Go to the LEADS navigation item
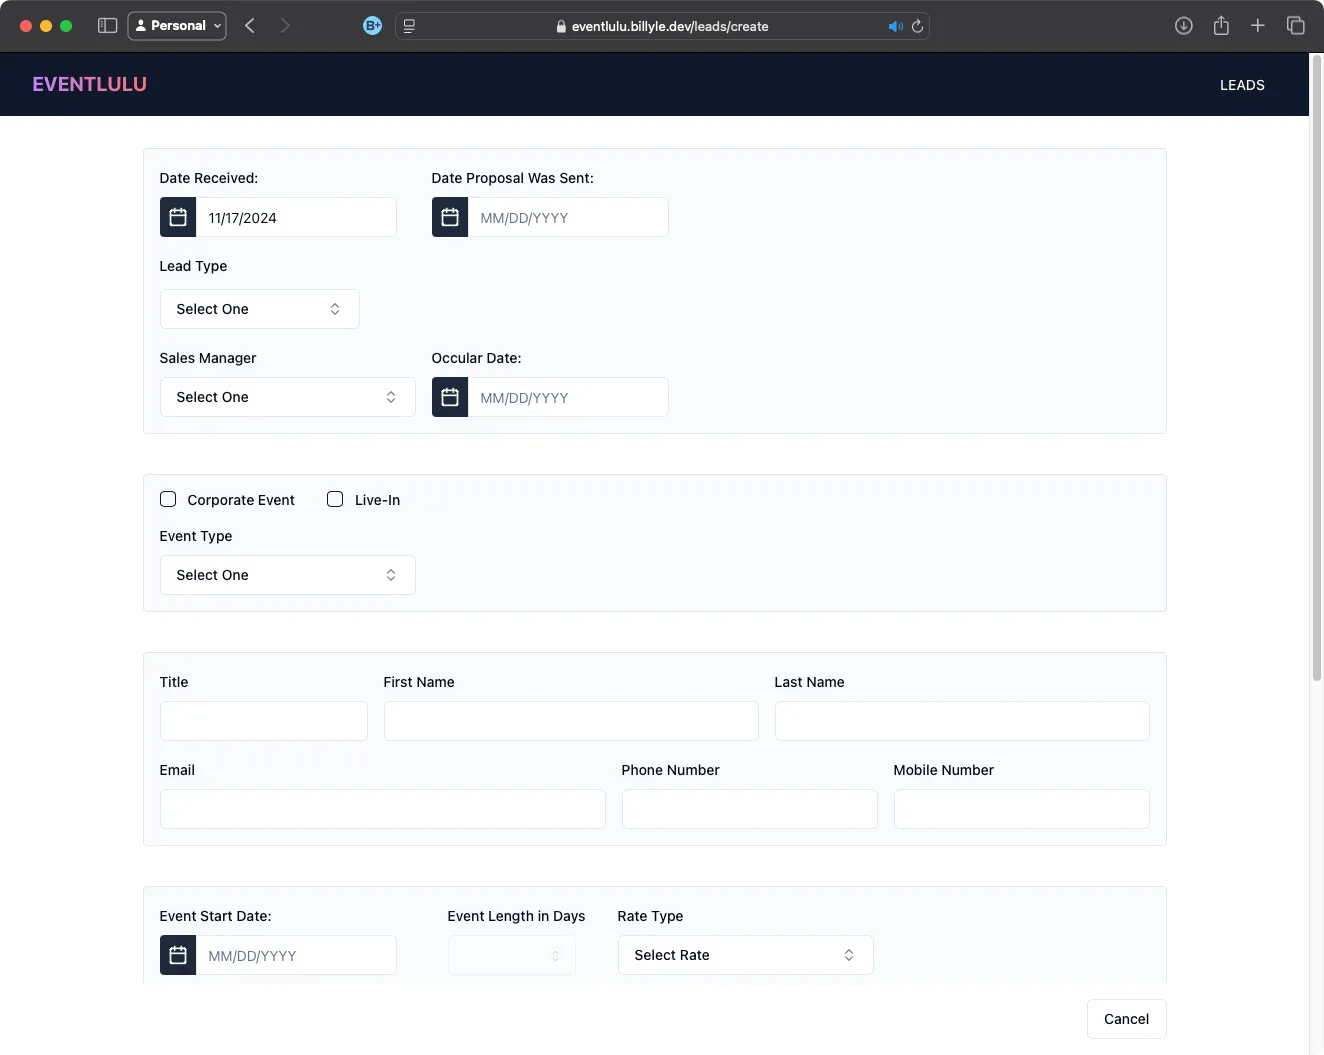 [x=1242, y=85]
